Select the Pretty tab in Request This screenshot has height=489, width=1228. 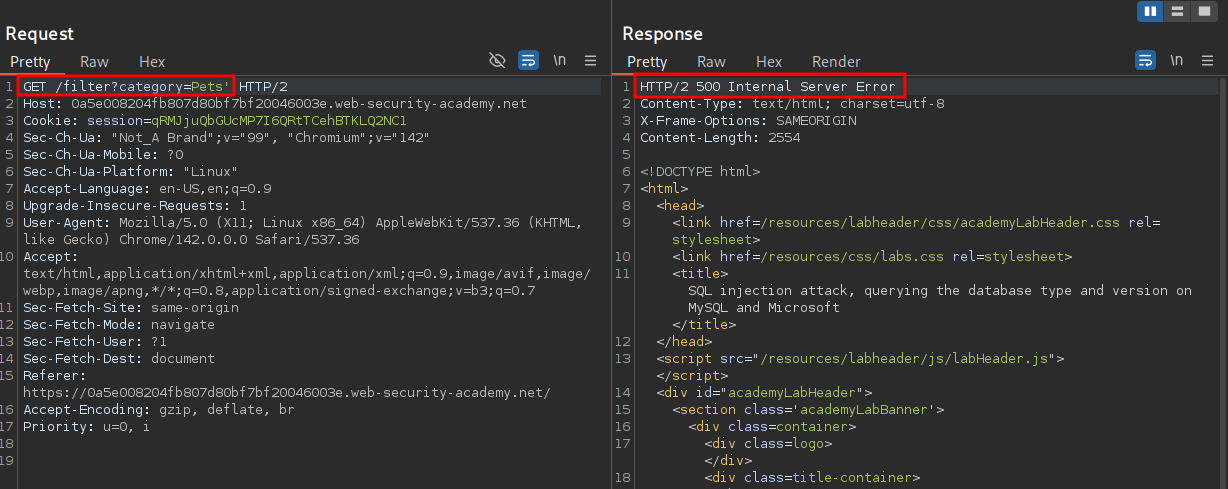point(30,62)
